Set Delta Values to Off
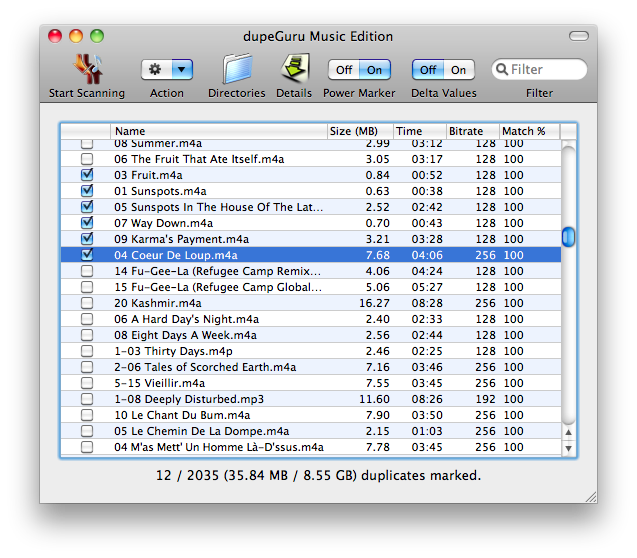Image resolution: width=637 pixels, height=558 pixels. [428, 70]
